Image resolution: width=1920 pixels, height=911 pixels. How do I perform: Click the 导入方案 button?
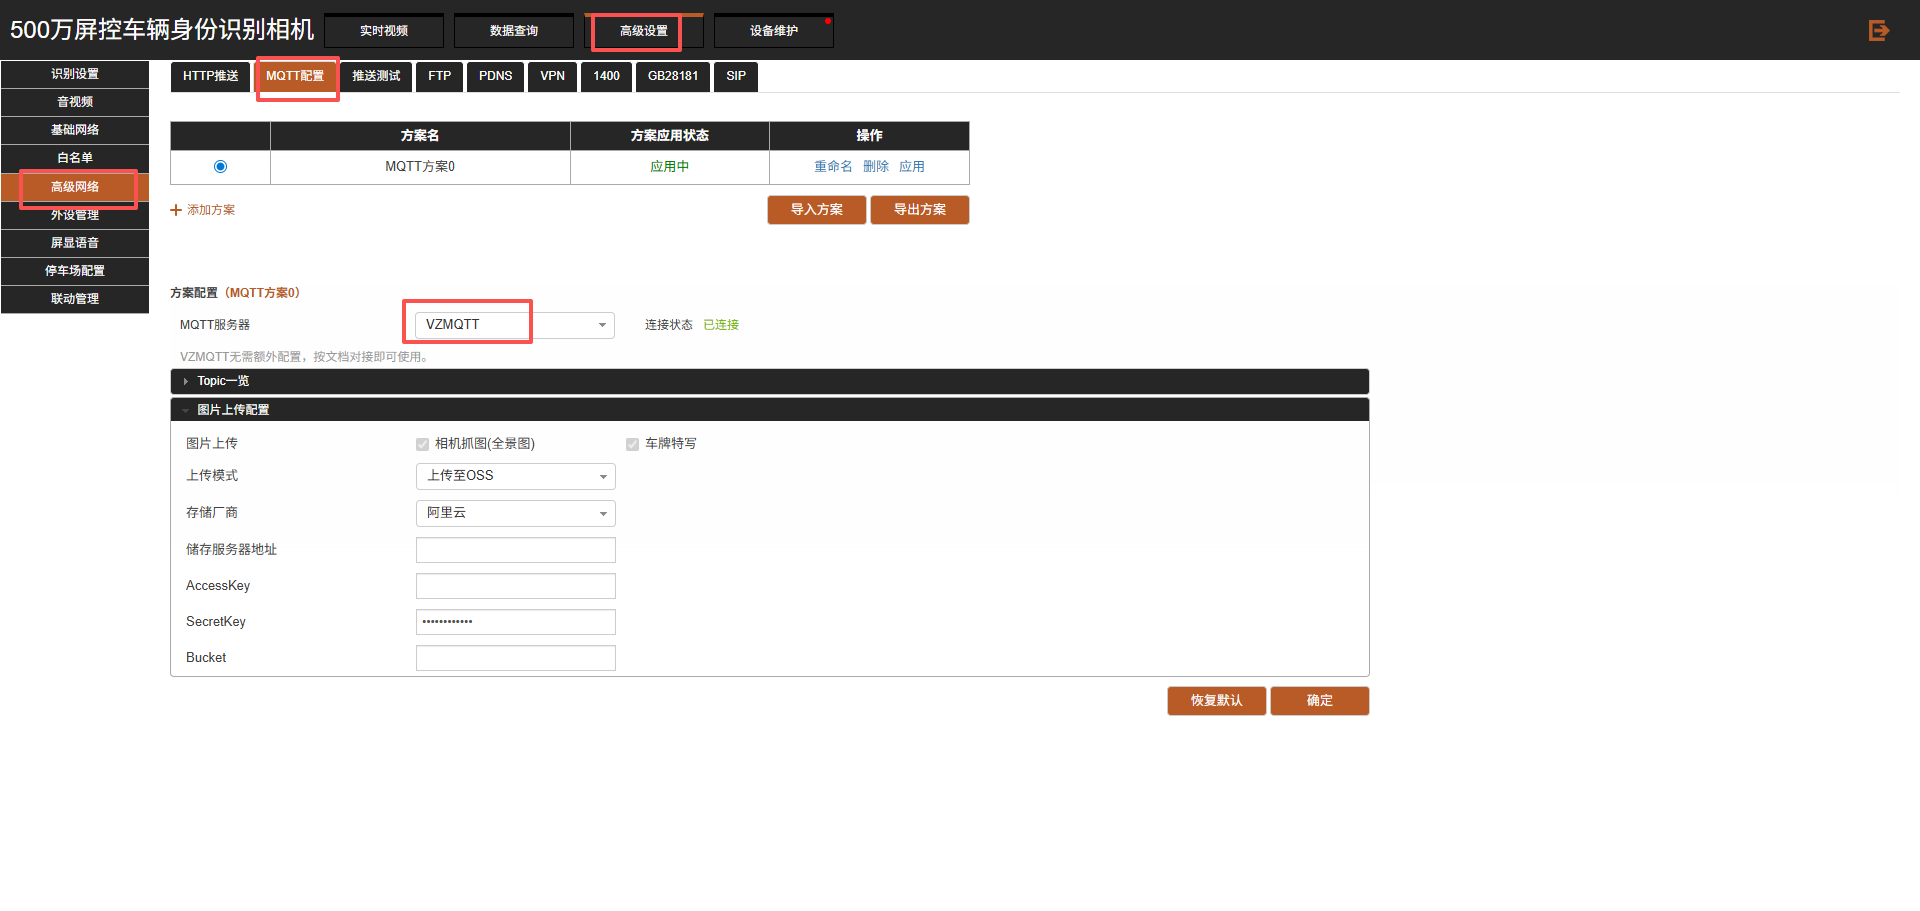tap(817, 210)
